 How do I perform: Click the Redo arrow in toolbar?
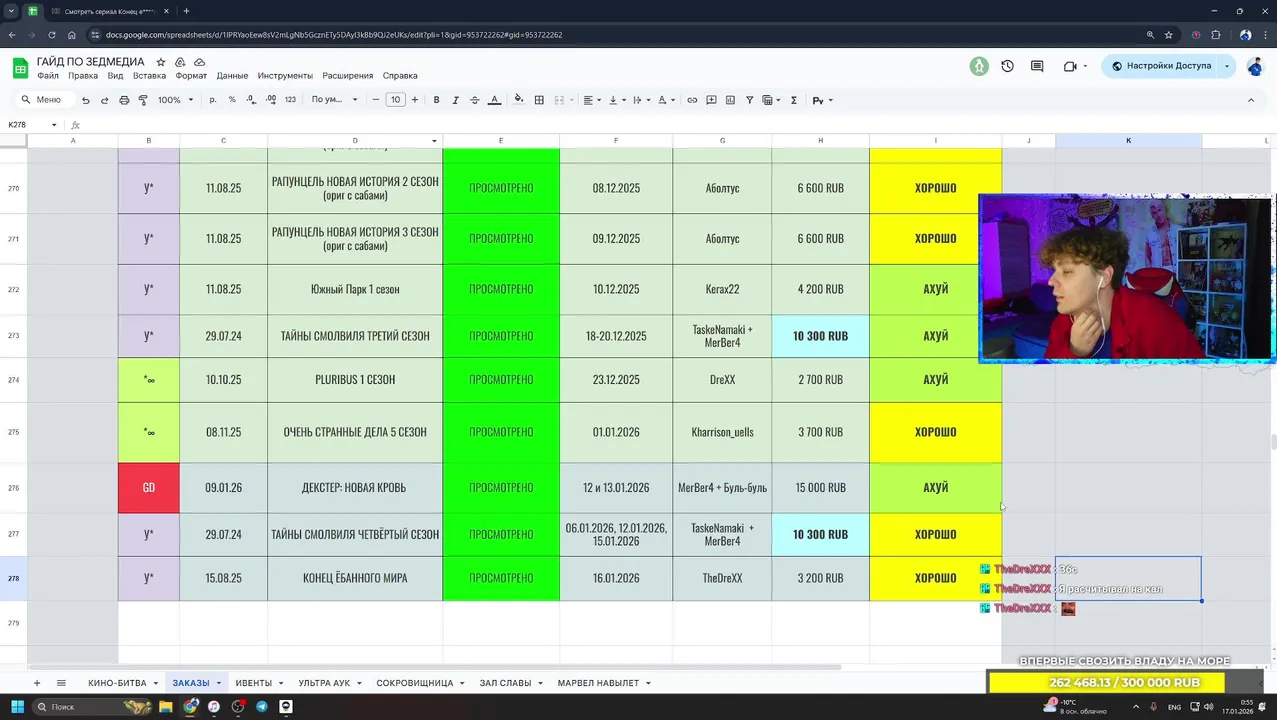pyautogui.click(x=104, y=100)
